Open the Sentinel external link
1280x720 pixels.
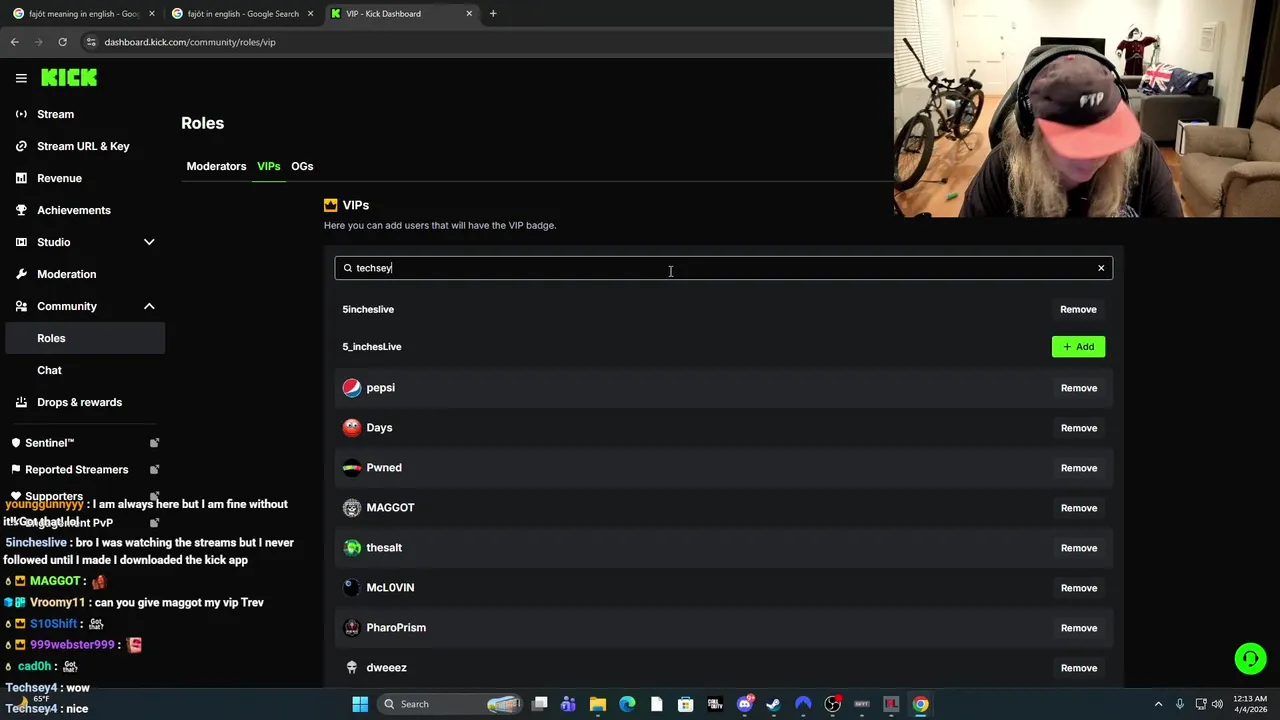(x=155, y=443)
